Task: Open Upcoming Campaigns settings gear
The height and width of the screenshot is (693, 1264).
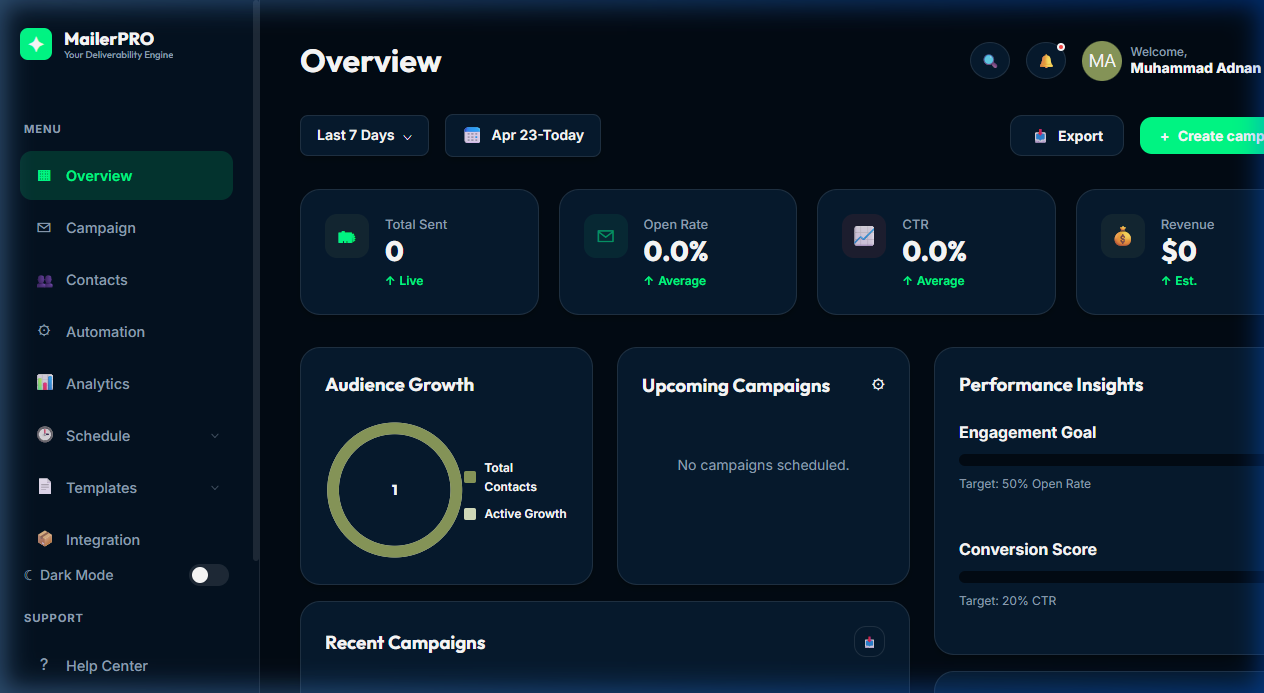Action: coord(878,385)
